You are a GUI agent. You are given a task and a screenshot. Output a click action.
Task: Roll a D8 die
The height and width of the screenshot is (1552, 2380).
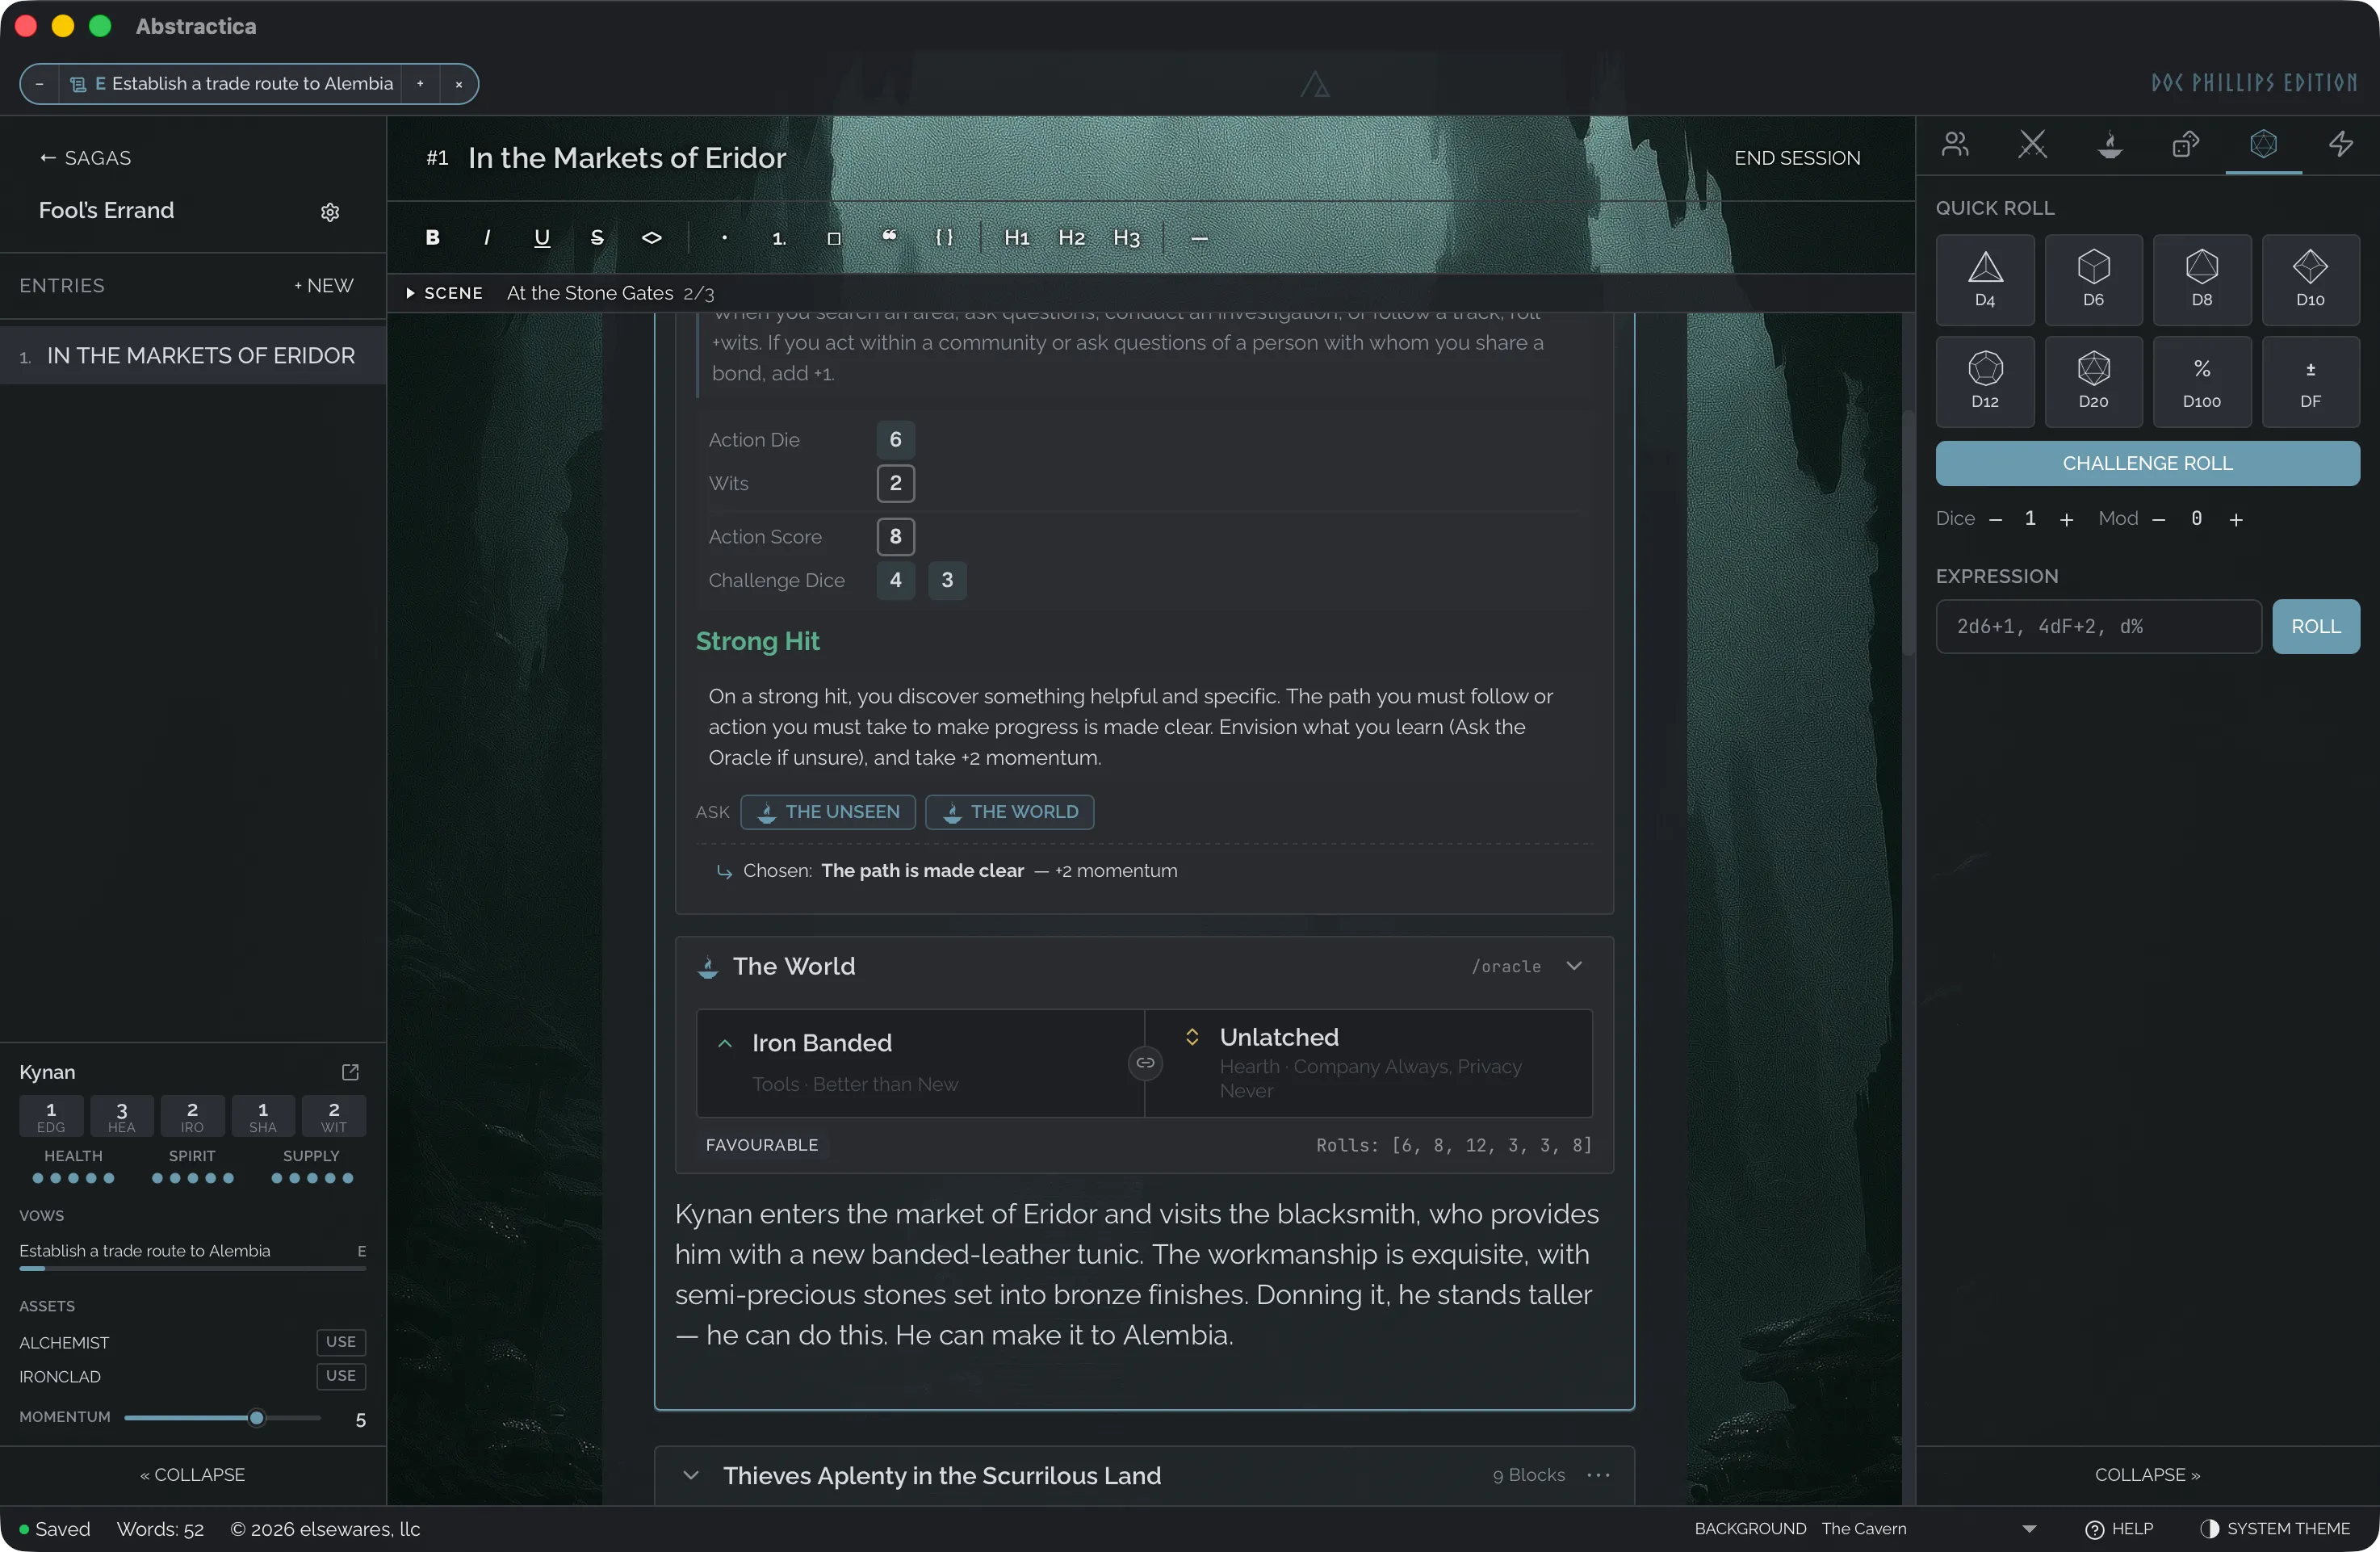pyautogui.click(x=2202, y=279)
